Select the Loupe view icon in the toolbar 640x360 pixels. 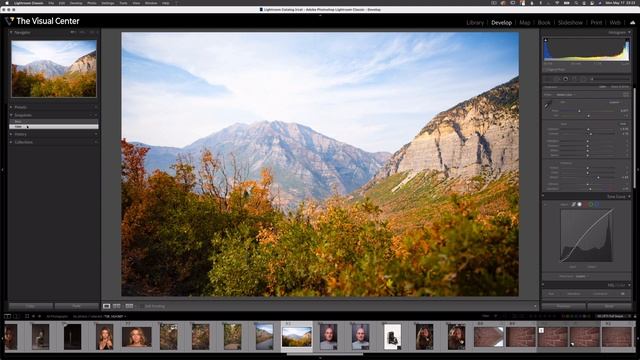click(x=107, y=306)
